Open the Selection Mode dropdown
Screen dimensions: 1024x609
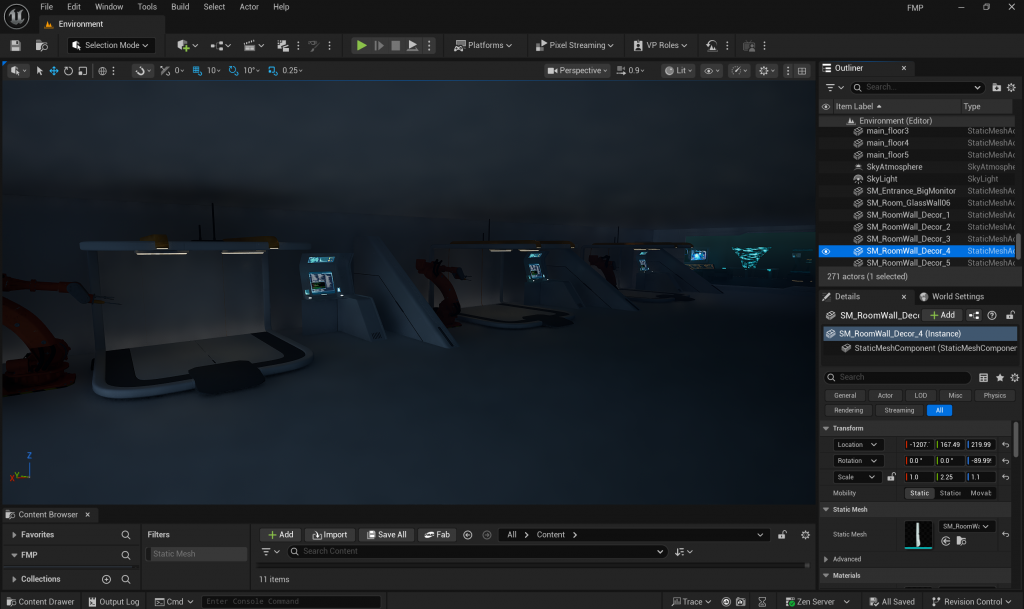pos(111,45)
